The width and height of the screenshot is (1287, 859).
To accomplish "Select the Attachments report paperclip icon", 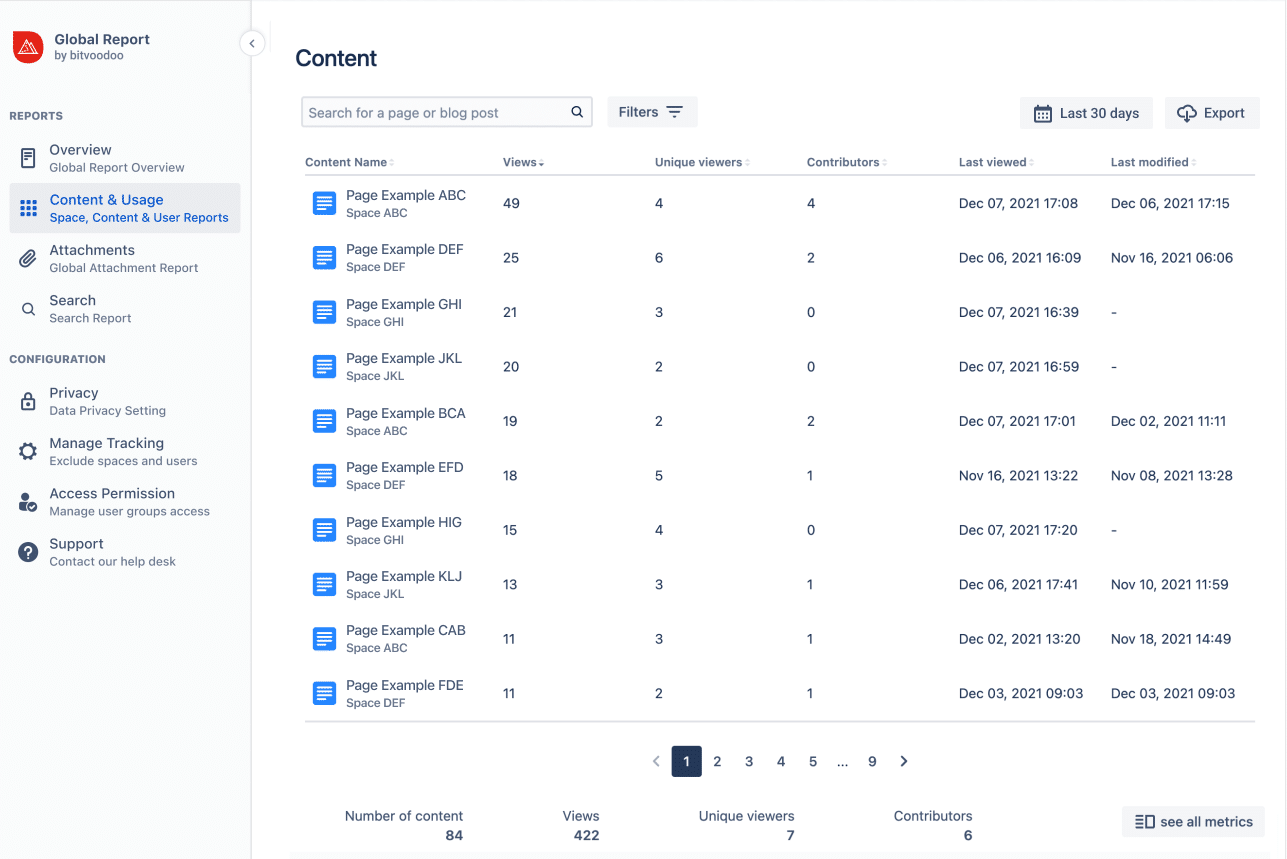I will tap(27, 257).
